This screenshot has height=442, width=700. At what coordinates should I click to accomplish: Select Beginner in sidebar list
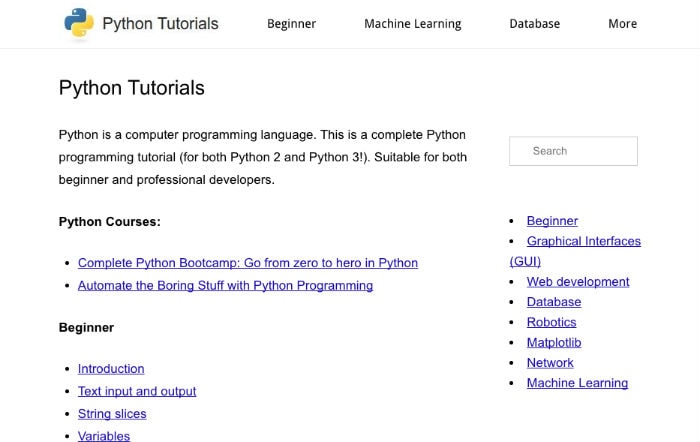pos(552,221)
